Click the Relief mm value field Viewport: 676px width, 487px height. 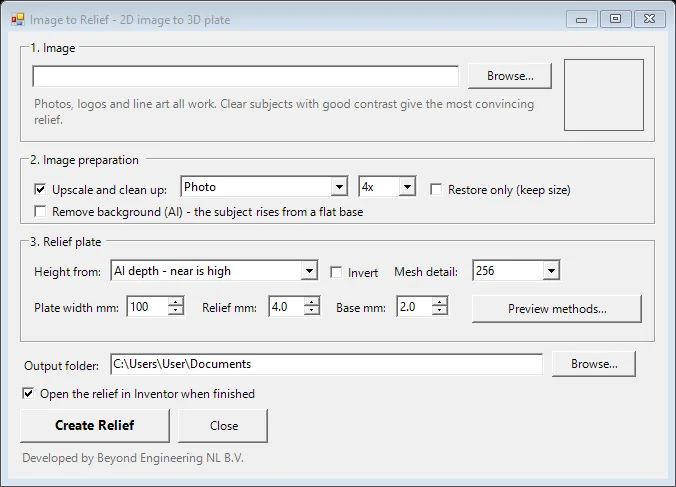(286, 307)
